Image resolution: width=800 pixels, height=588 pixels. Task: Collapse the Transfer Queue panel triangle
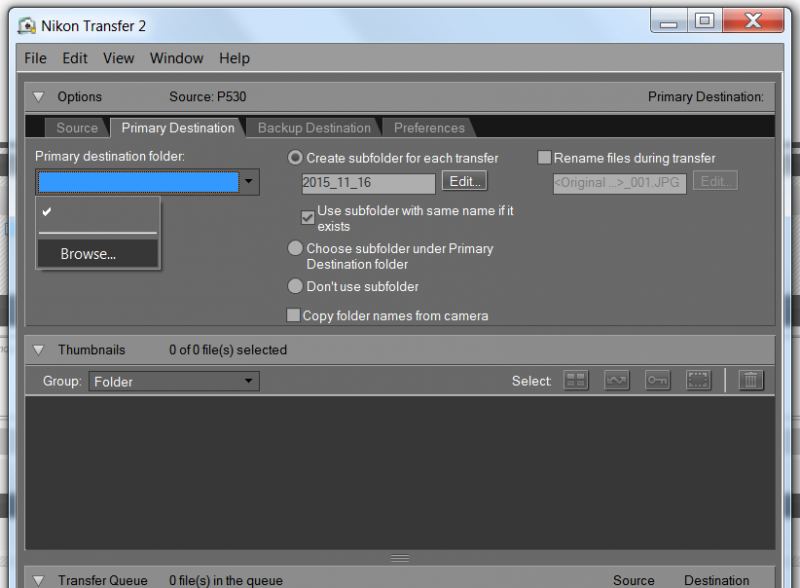(39, 580)
